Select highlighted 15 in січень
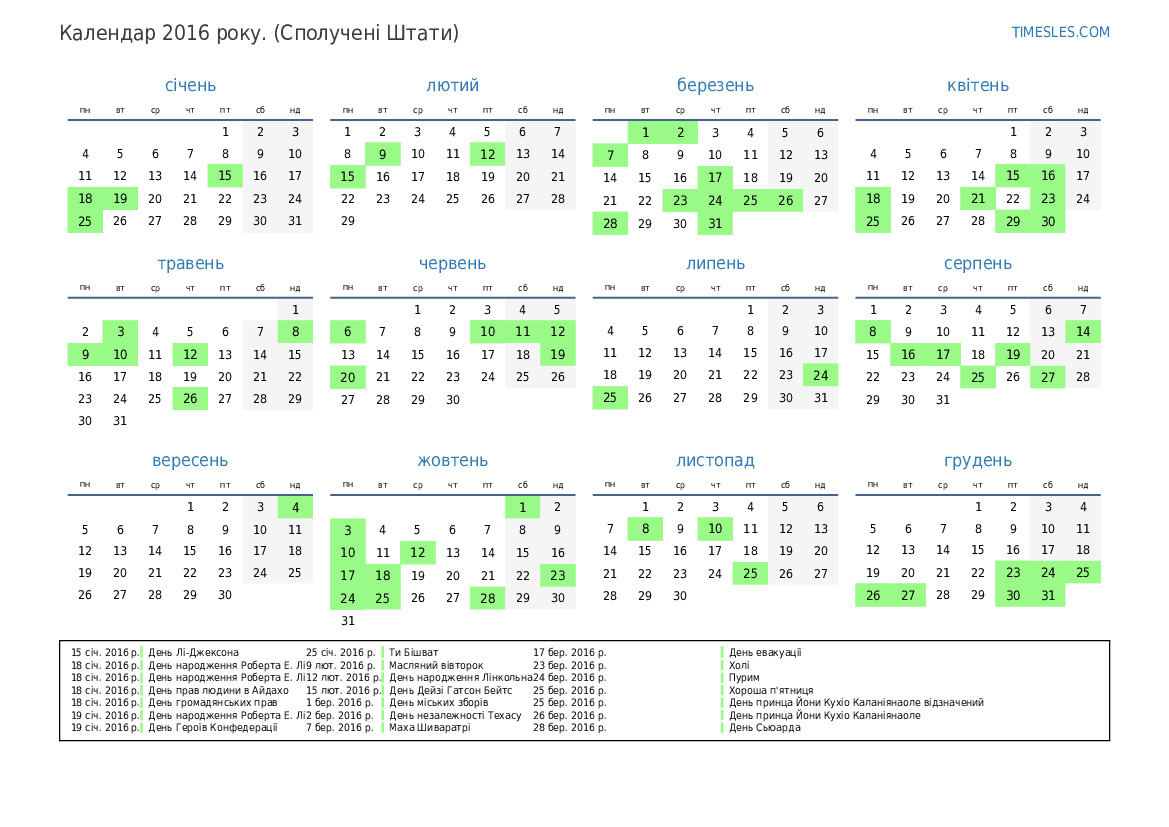 click(225, 176)
